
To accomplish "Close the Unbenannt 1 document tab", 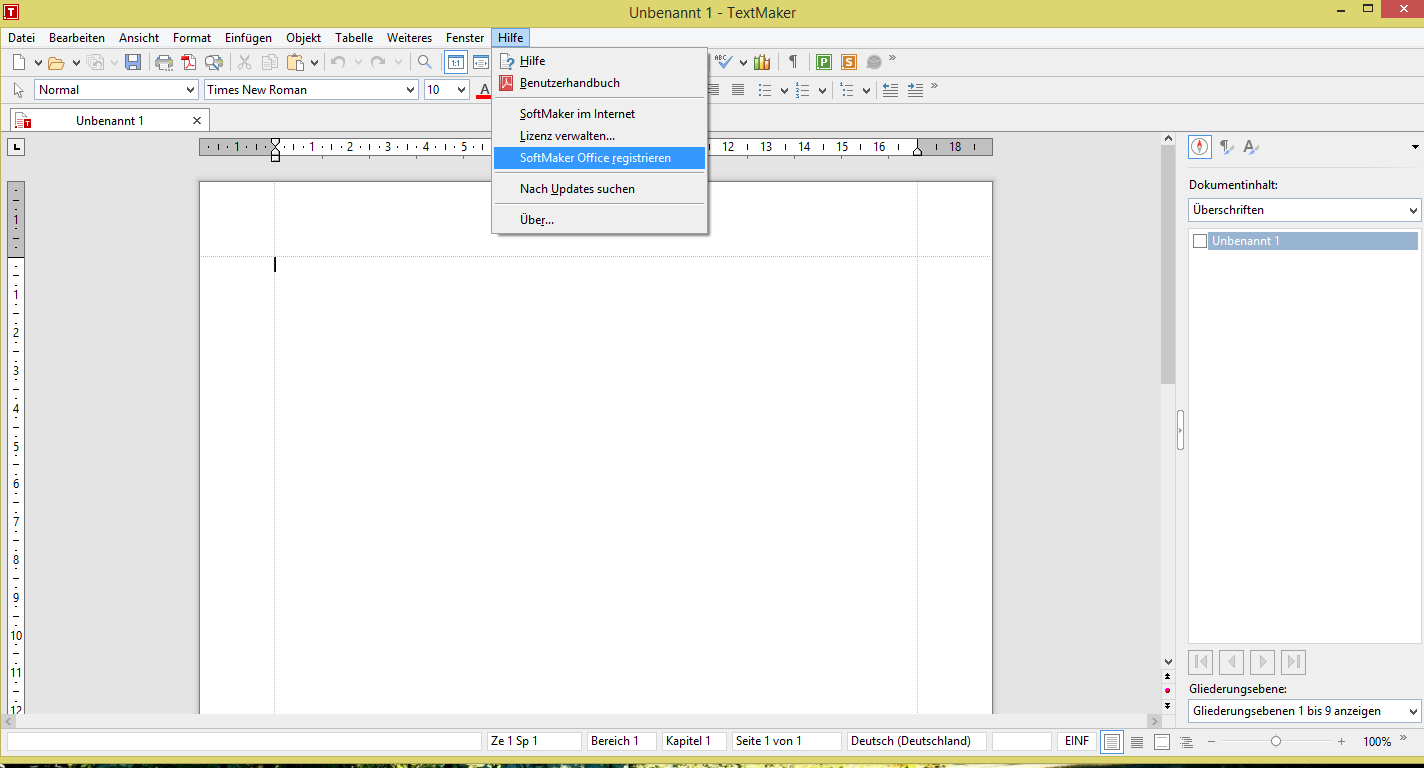I will tap(197, 120).
